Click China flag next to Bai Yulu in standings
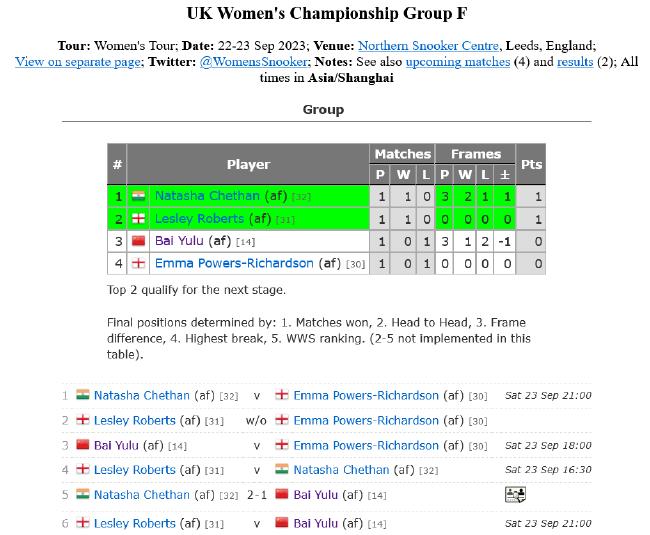 [138, 241]
